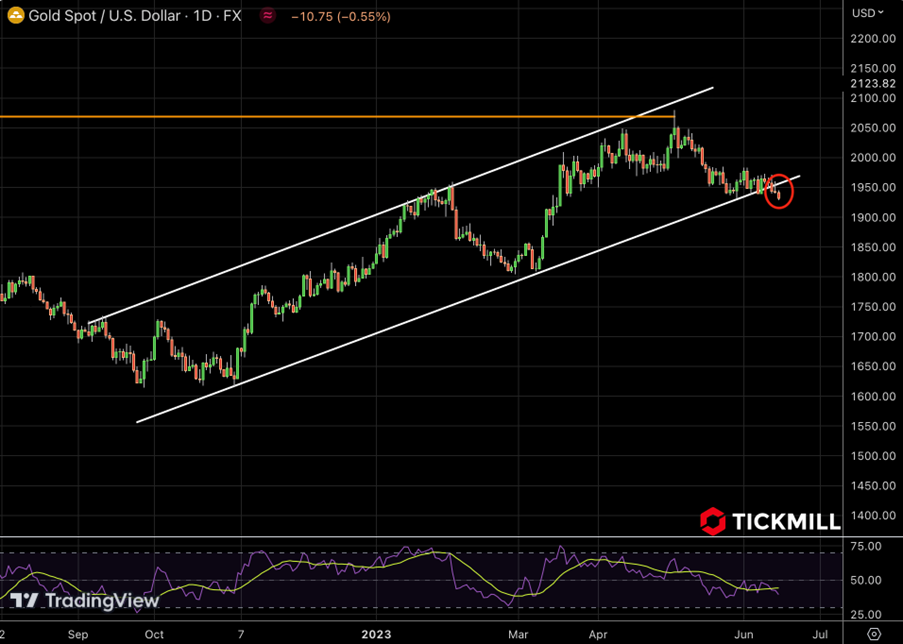Click the Oct time axis label
The width and height of the screenshot is (903, 644).
[154, 635]
